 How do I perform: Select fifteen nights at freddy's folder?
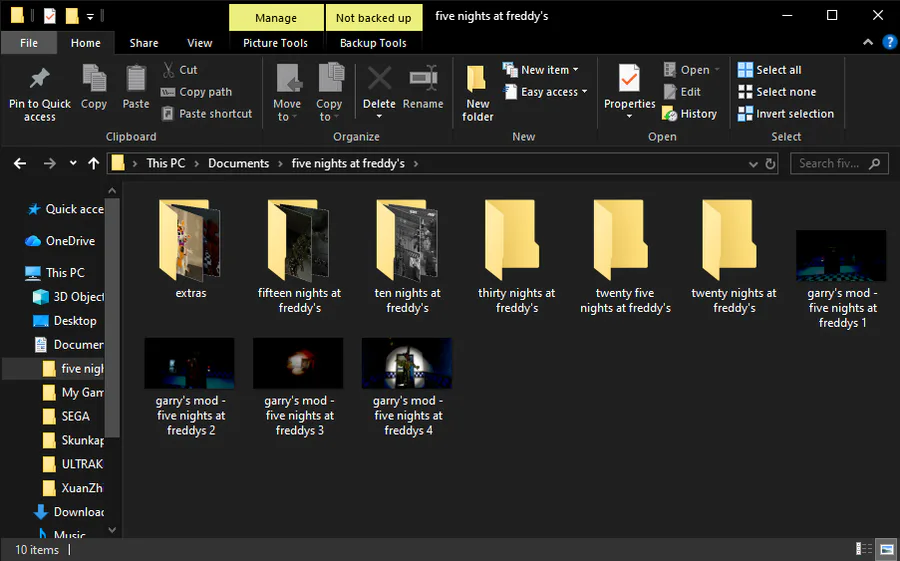pos(299,256)
